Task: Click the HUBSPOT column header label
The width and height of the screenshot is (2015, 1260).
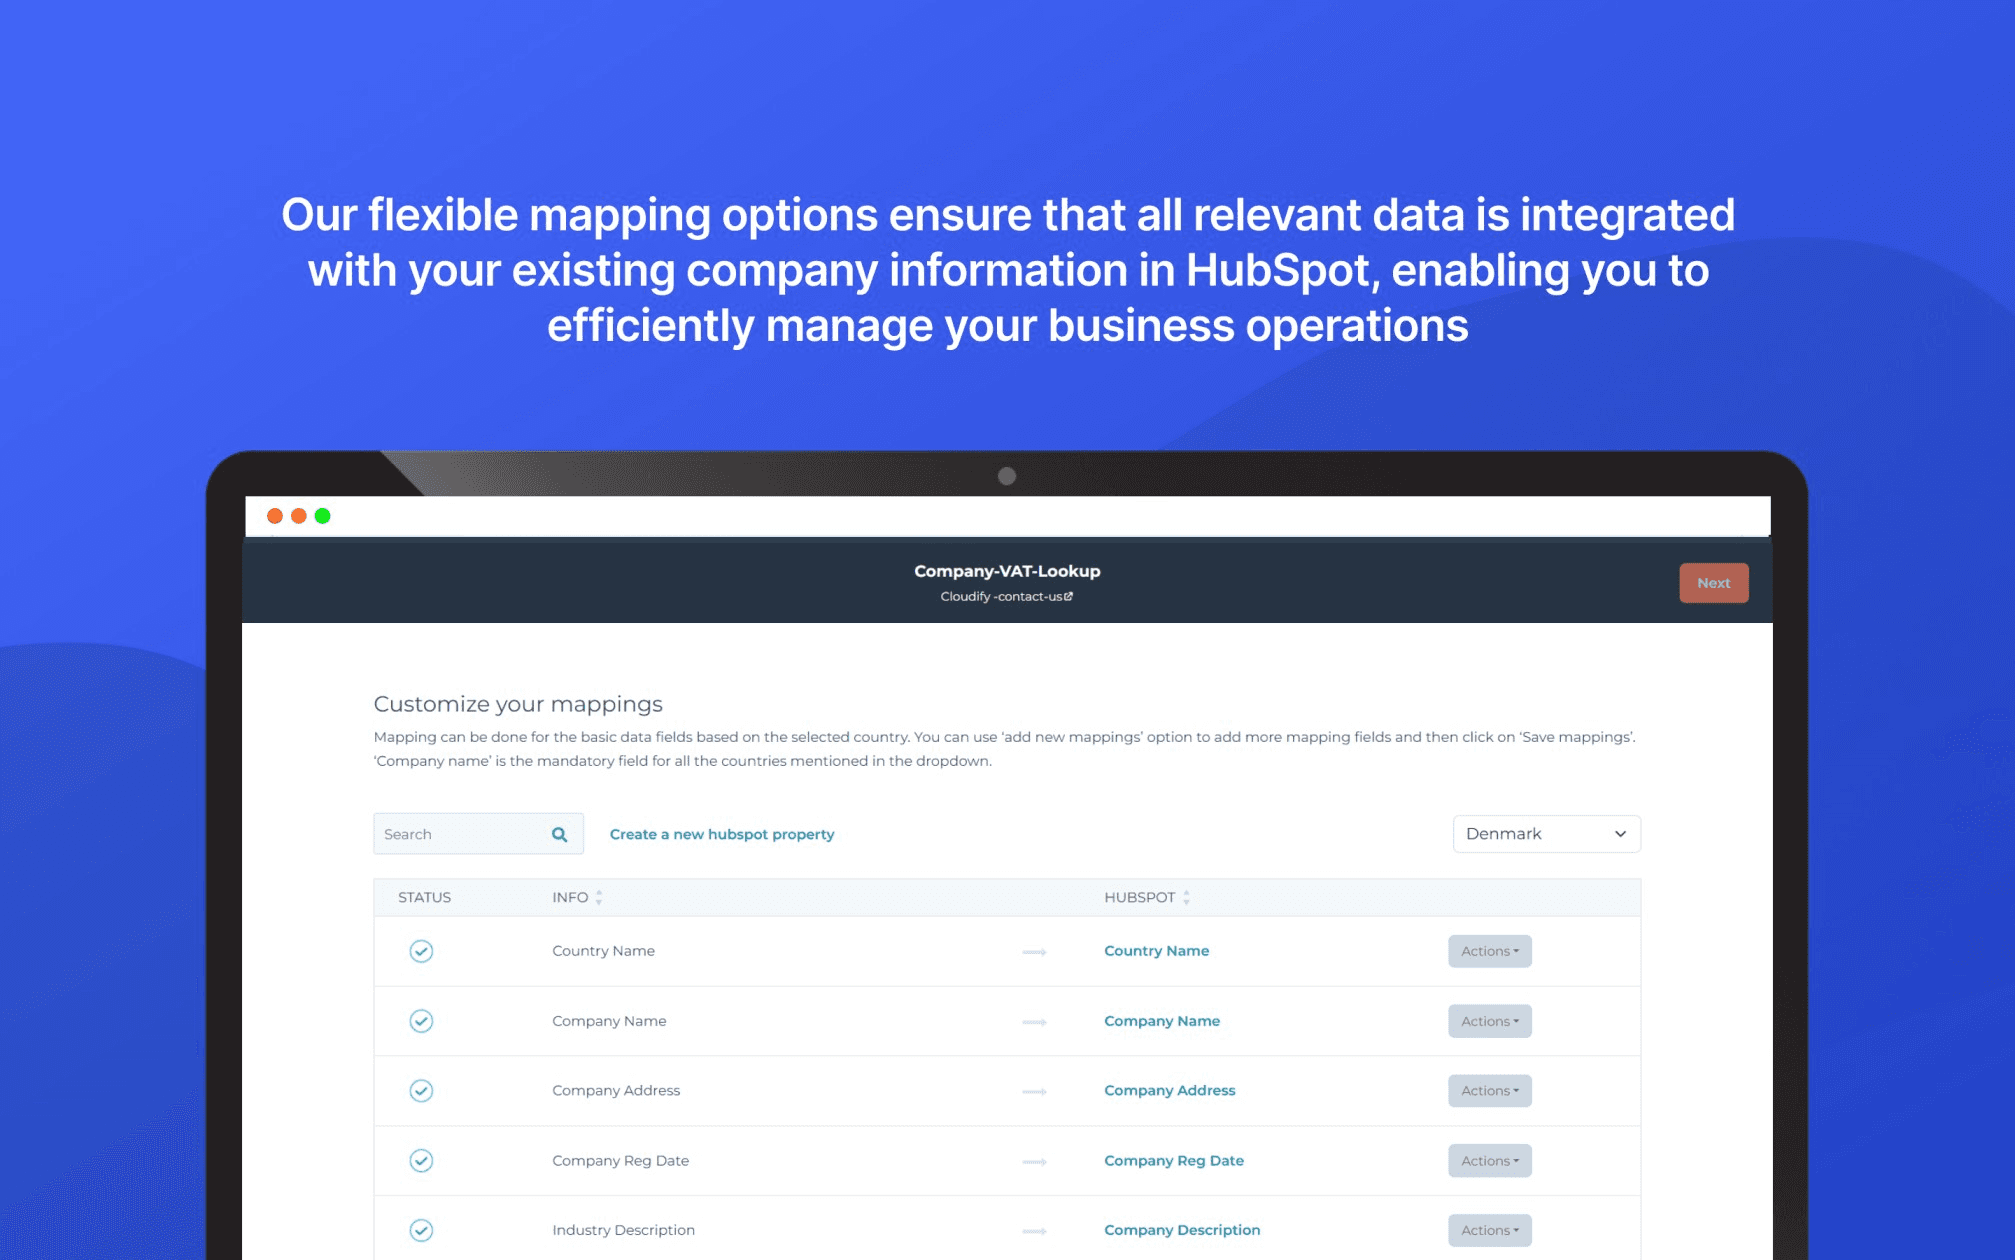Action: pyautogui.click(x=1139, y=897)
